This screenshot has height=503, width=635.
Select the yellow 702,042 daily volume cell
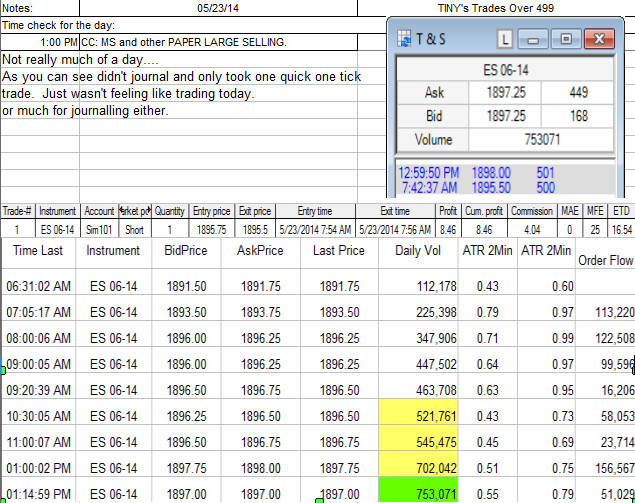(x=418, y=464)
